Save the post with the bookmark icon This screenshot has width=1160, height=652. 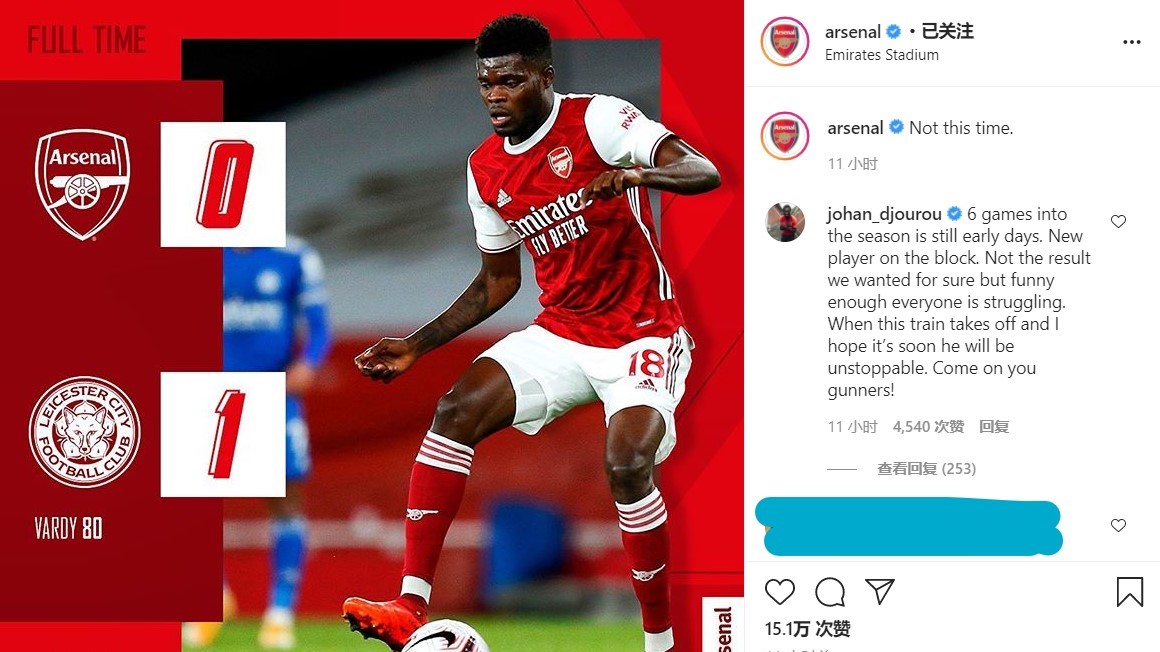tap(1130, 592)
